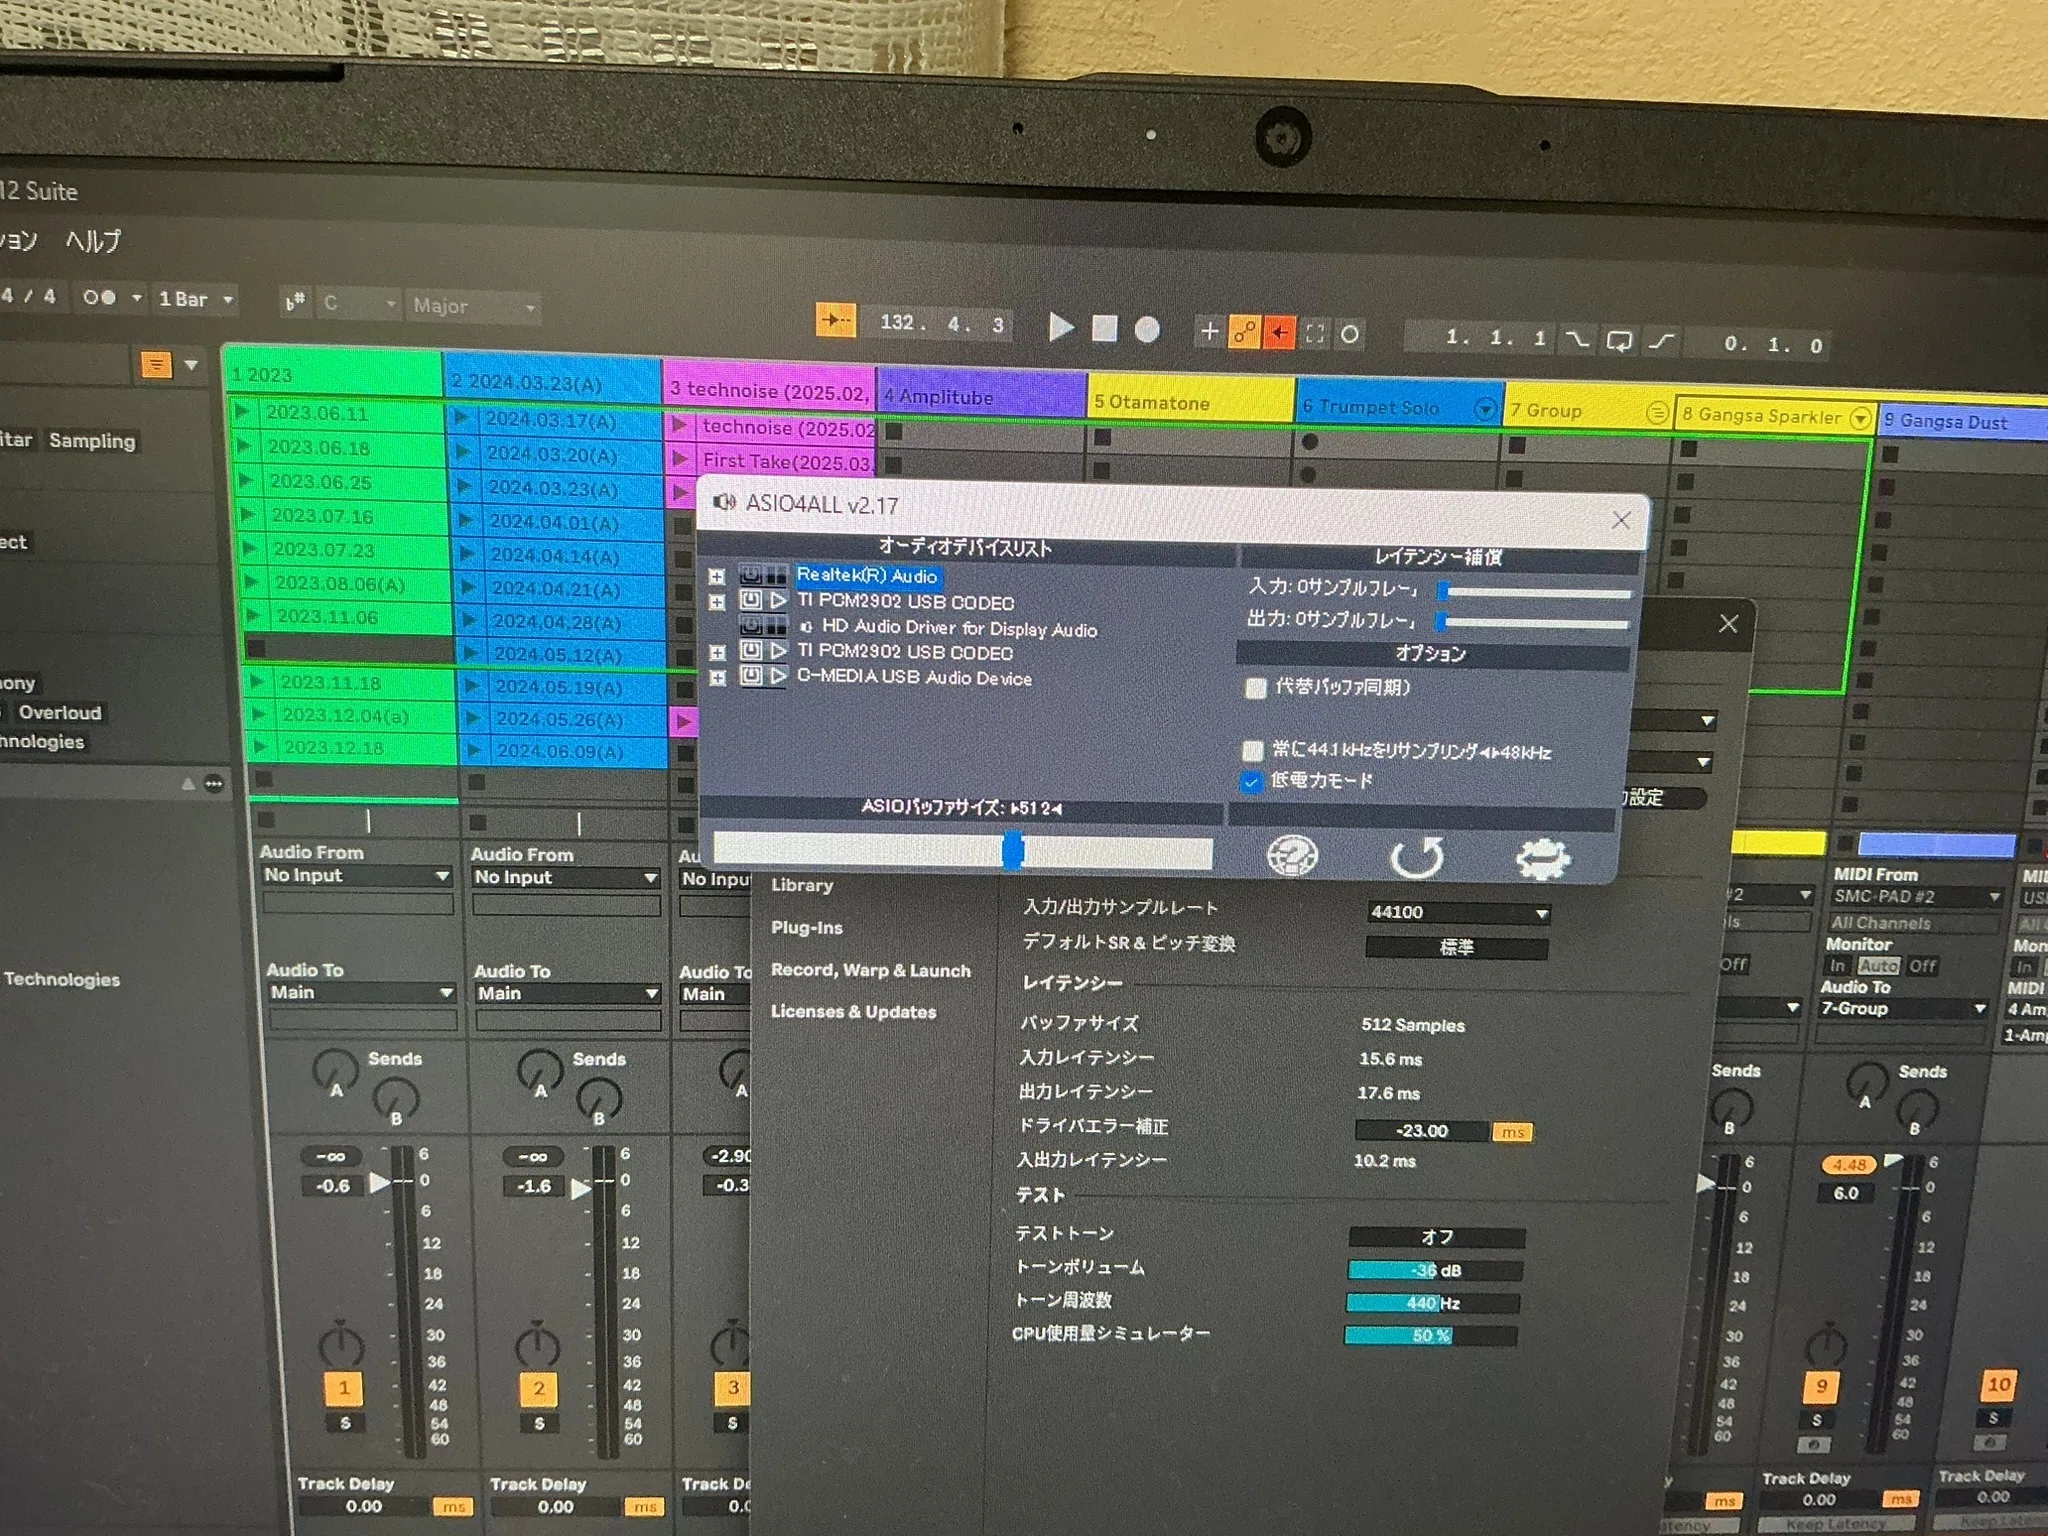Toggle the Punch-Out switch icon
Viewport: 2048px width, 1536px height.
click(1661, 342)
